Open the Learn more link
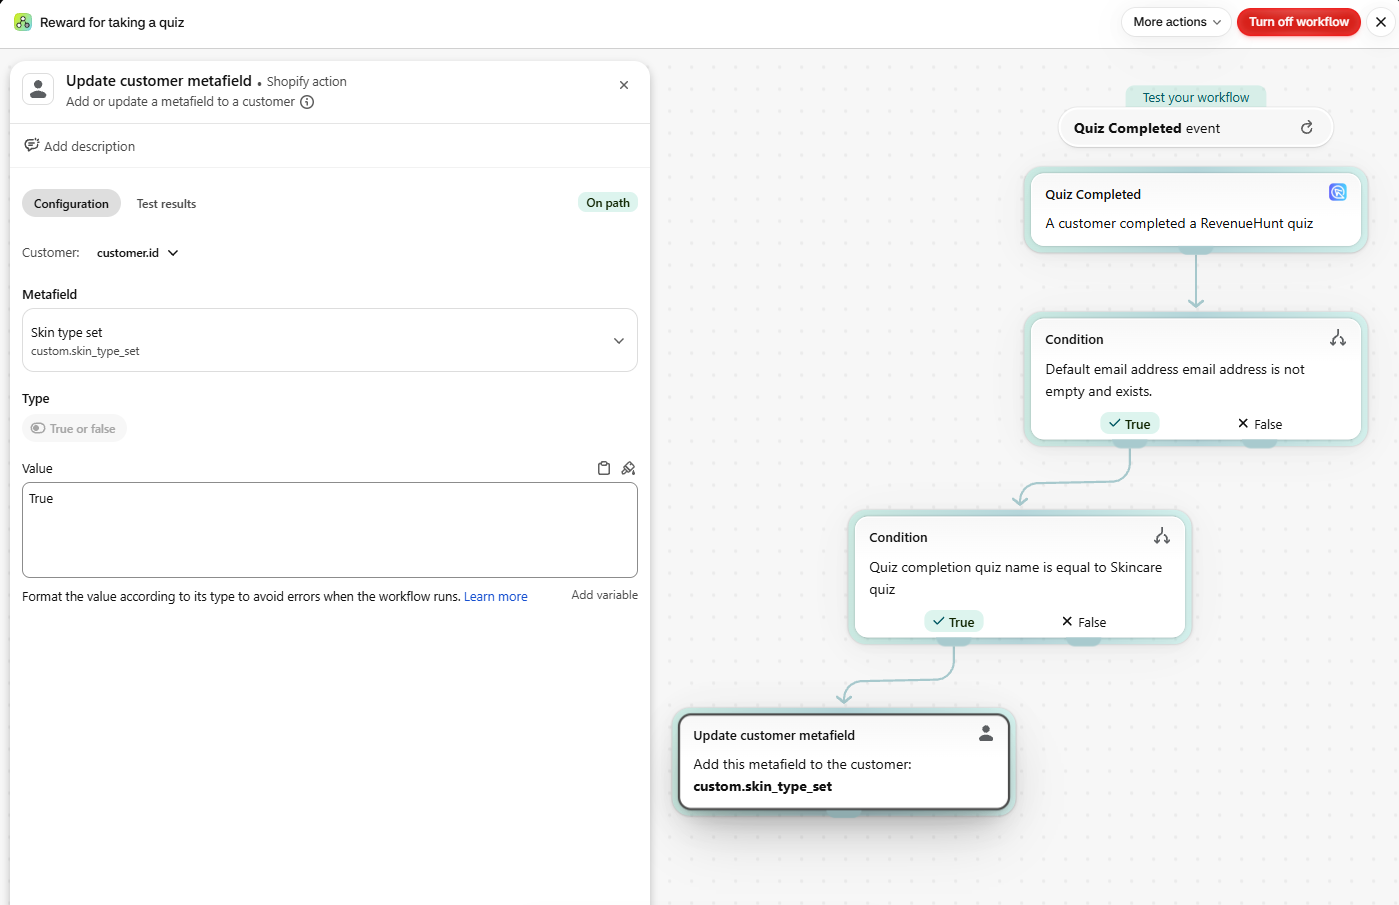Screen dimensions: 1399x905 point(495,597)
